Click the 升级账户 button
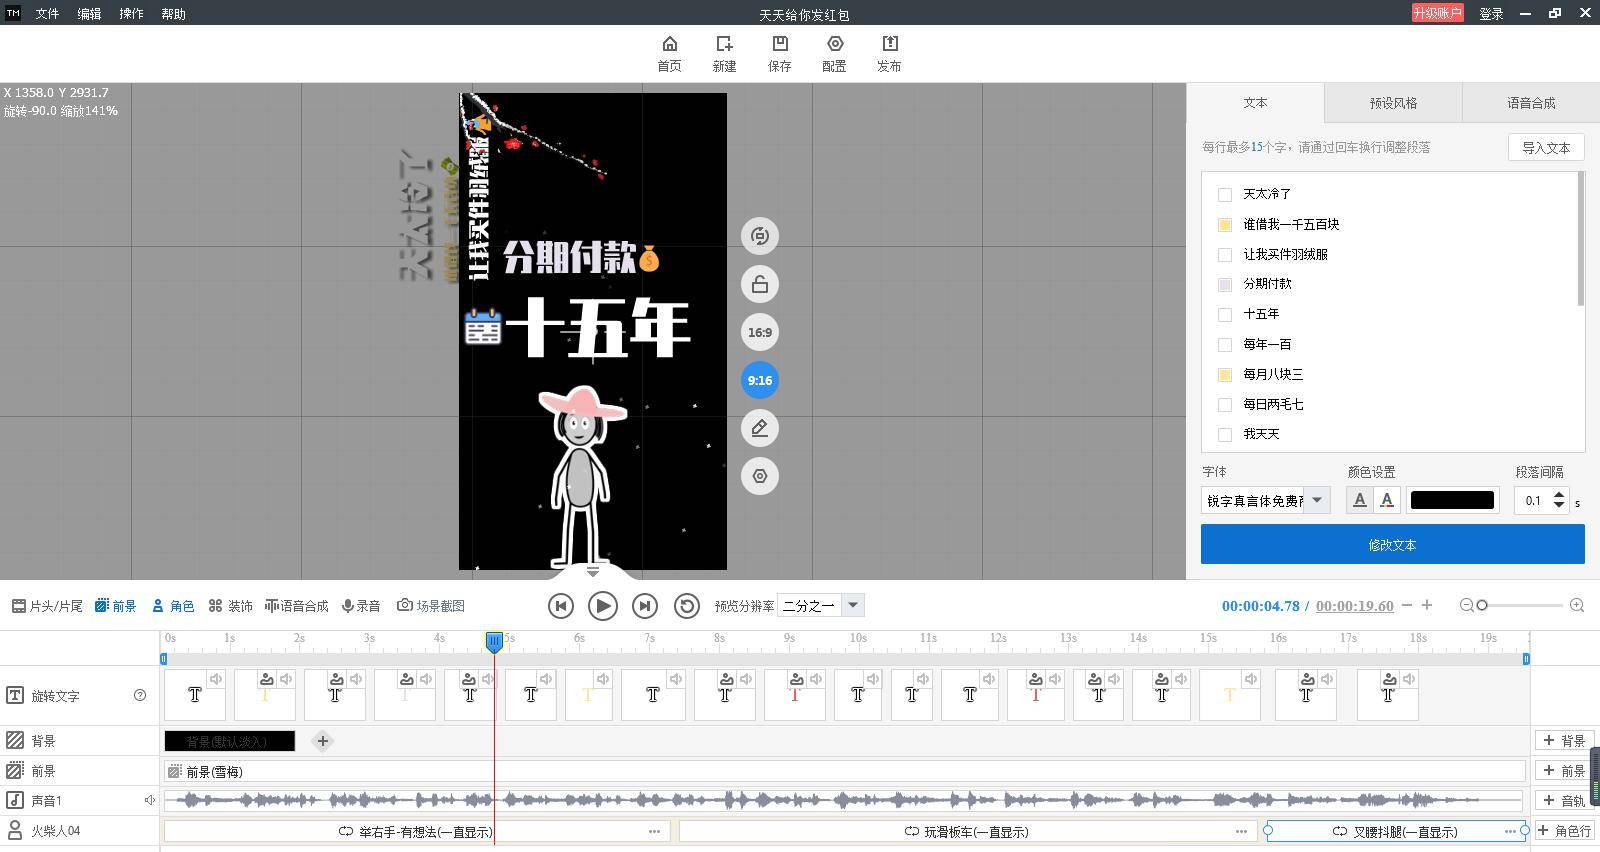Viewport: 1600px width, 852px height. coord(1438,13)
